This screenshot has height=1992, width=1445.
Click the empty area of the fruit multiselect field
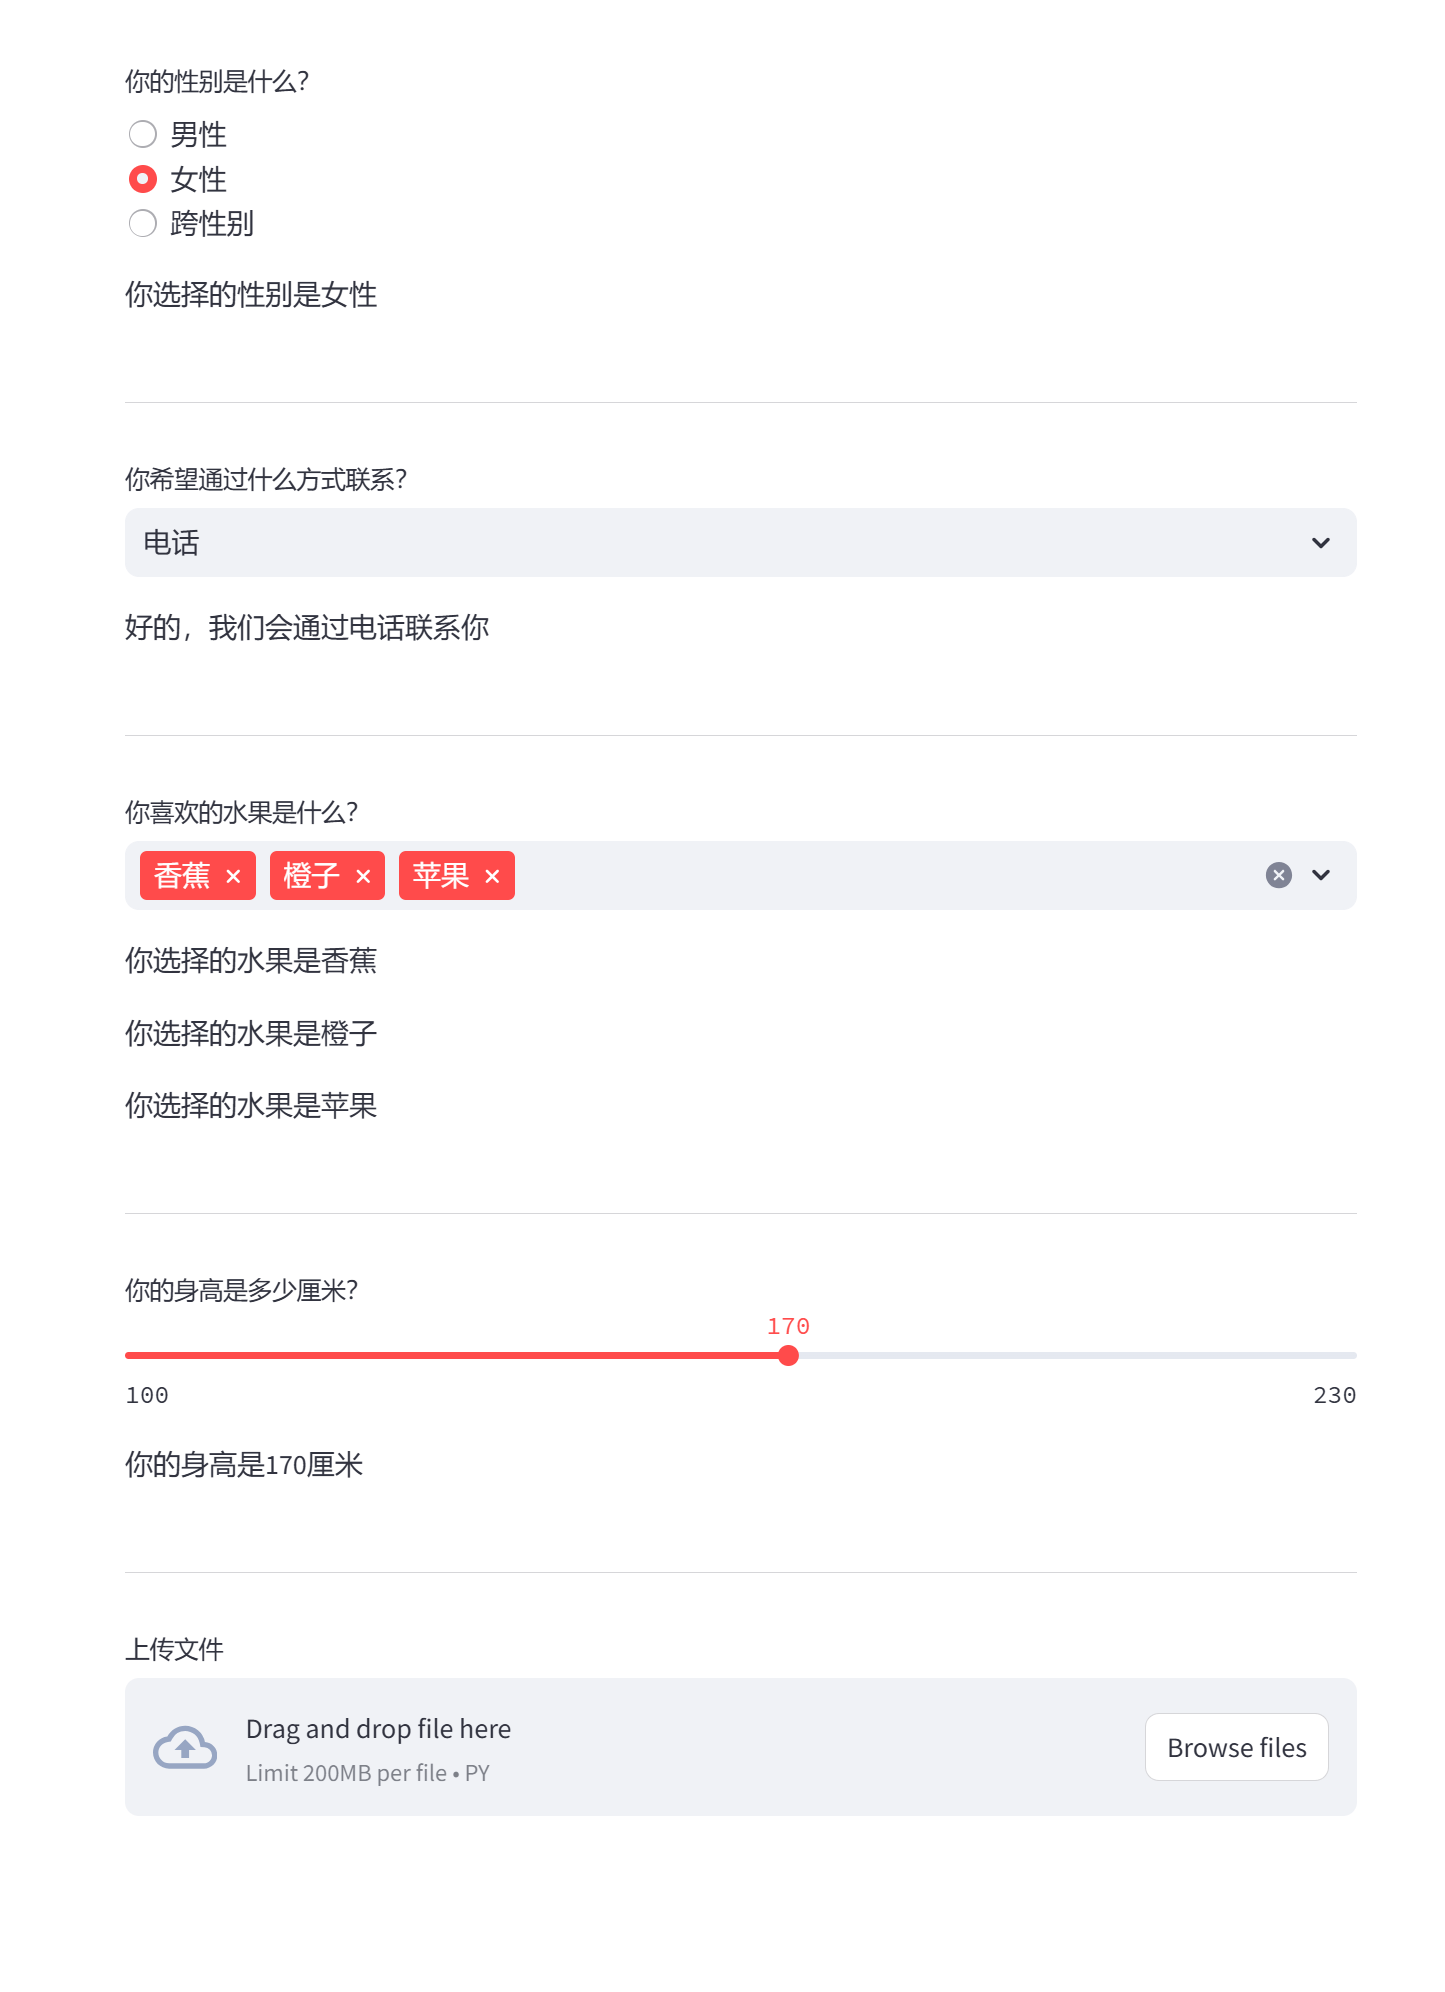point(880,875)
